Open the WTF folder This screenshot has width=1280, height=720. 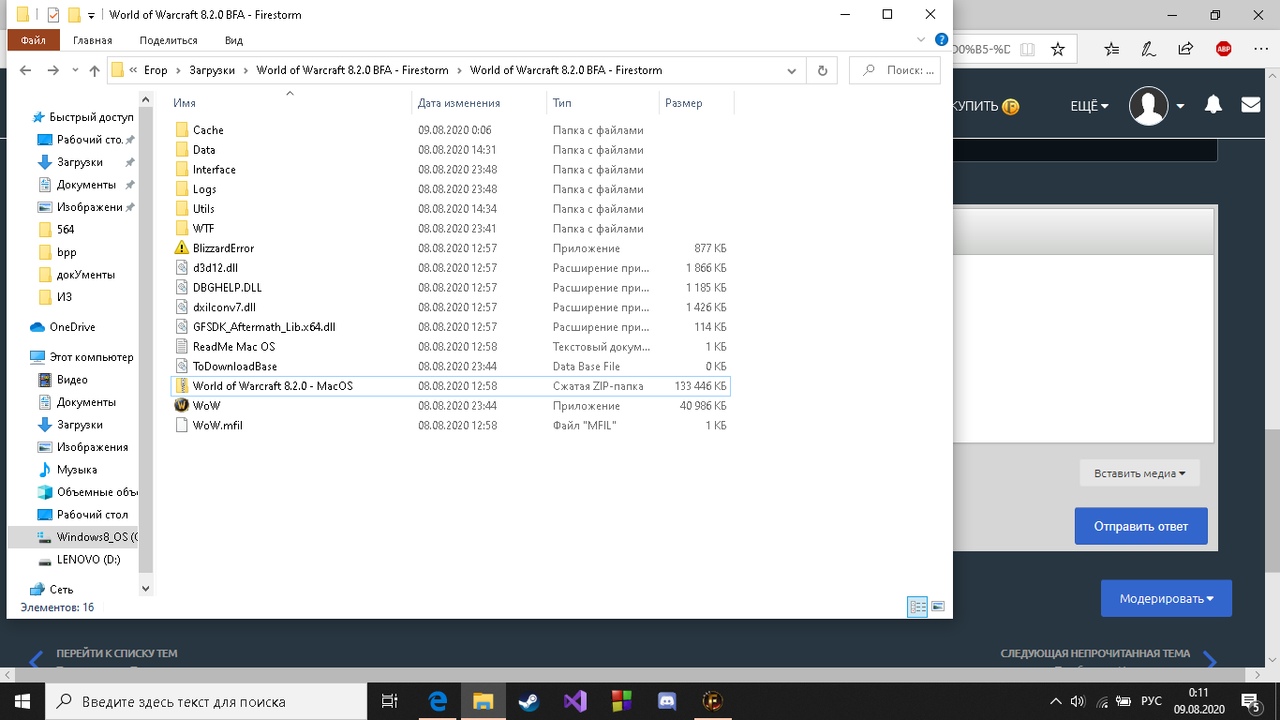click(x=203, y=229)
